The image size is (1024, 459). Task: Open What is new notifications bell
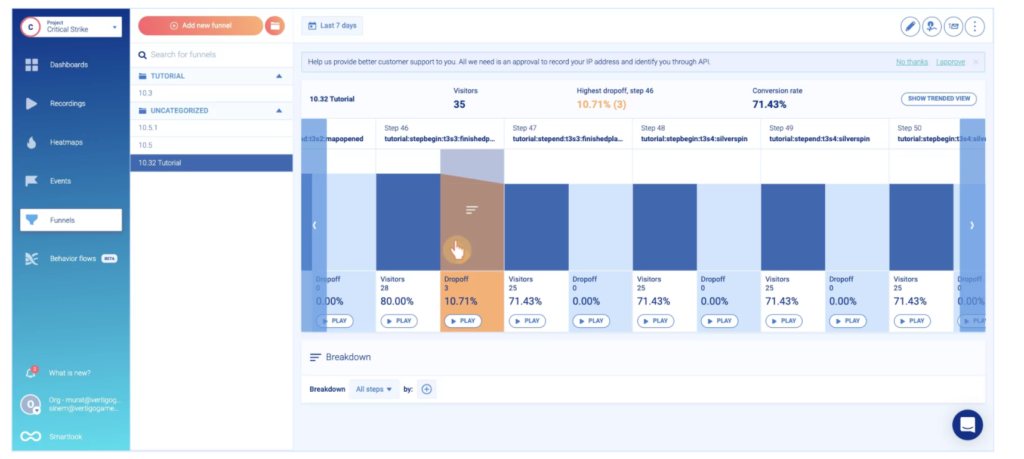point(31,373)
